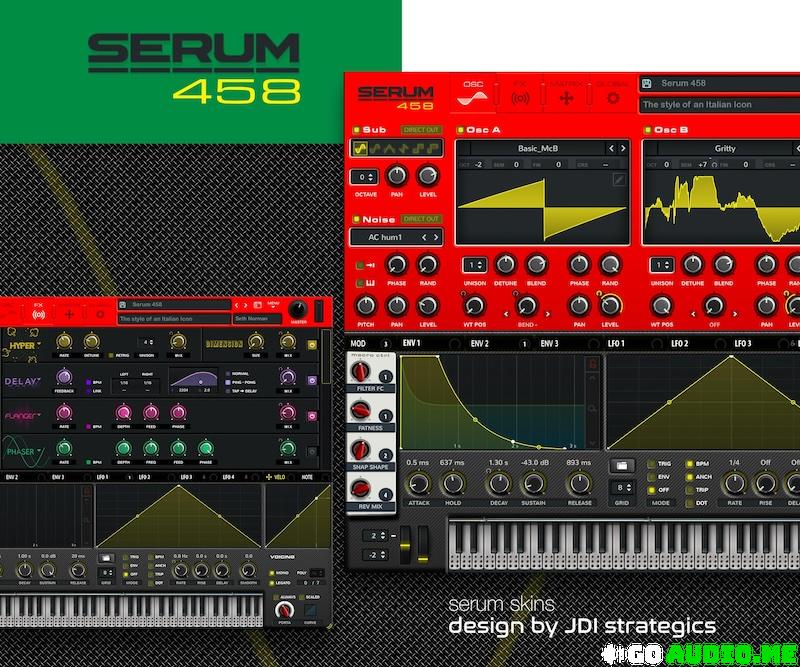Click the Sub OCTAVE stepper
The image size is (800, 667).
[x=364, y=177]
